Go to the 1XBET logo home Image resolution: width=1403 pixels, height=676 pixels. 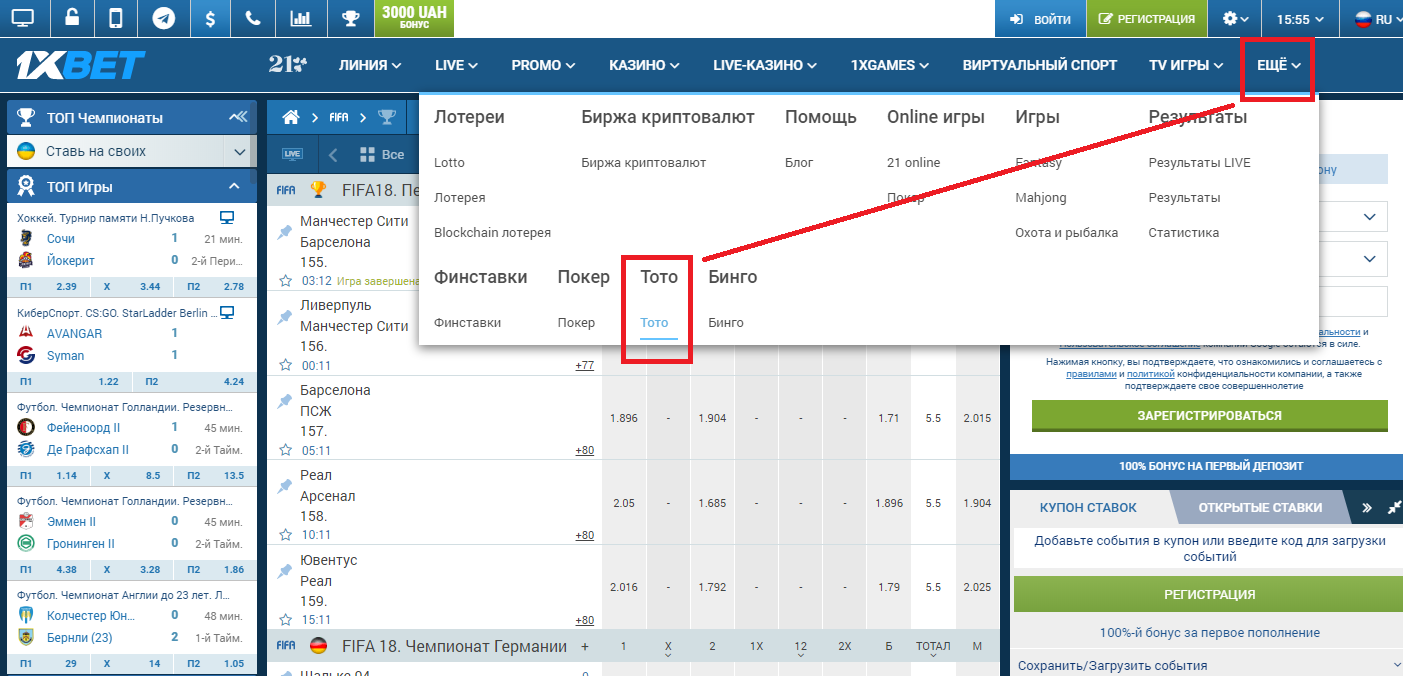pyautogui.click(x=81, y=65)
